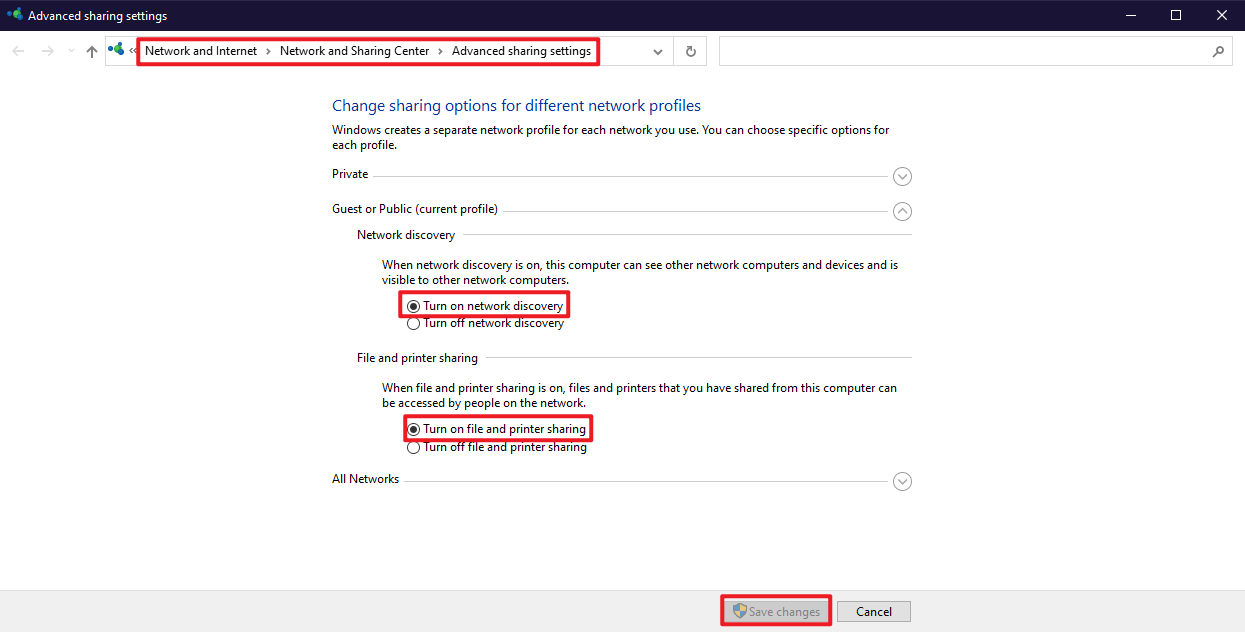Click the File and printer sharing heading
Image resolution: width=1245 pixels, height=632 pixels.
point(417,358)
